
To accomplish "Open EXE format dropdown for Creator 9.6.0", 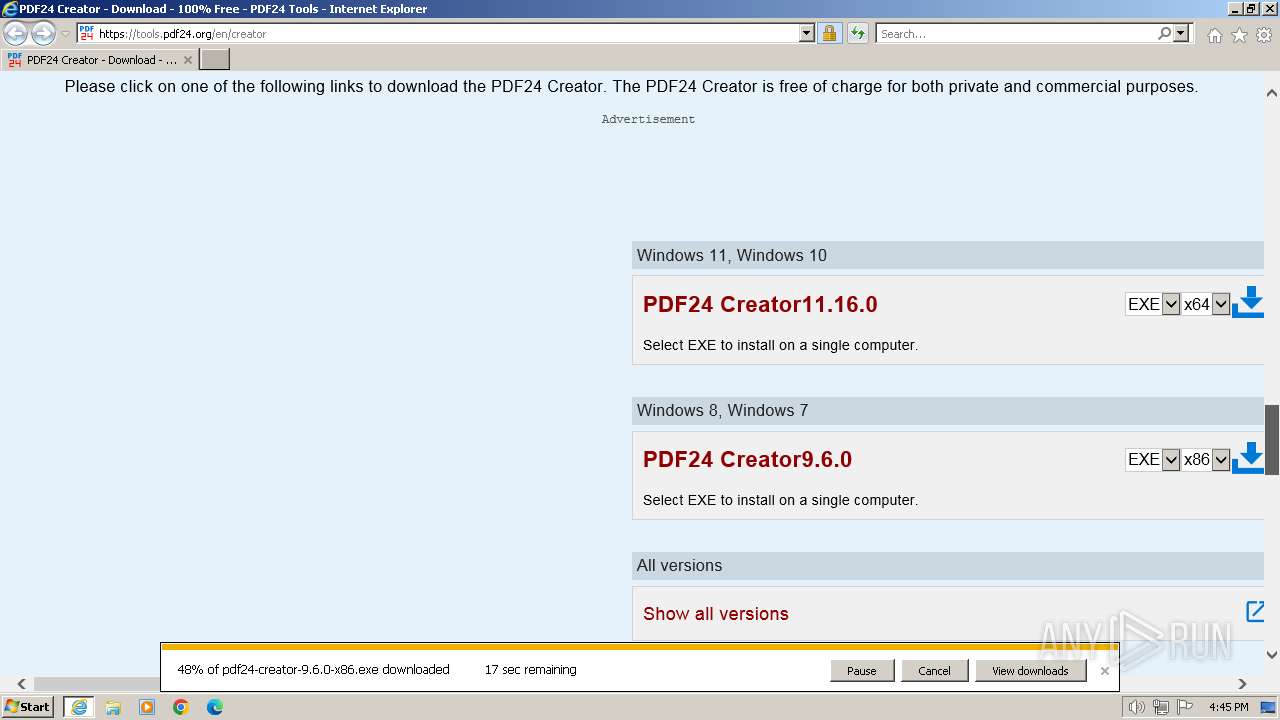I will pyautogui.click(x=1153, y=459).
